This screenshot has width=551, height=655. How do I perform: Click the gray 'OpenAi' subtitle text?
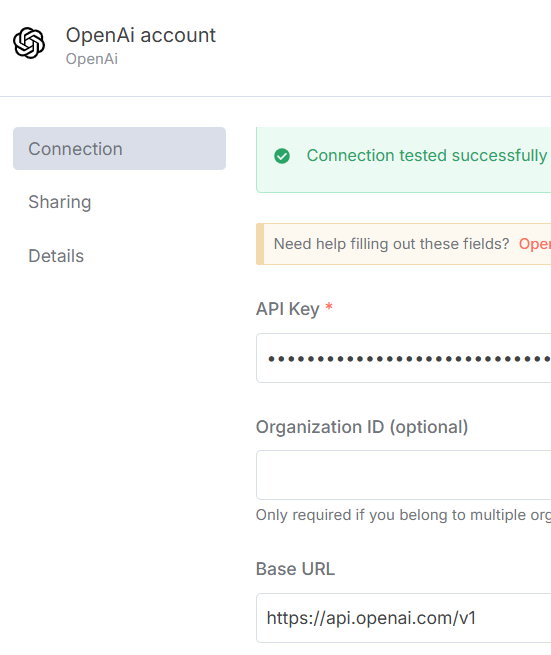click(92, 59)
